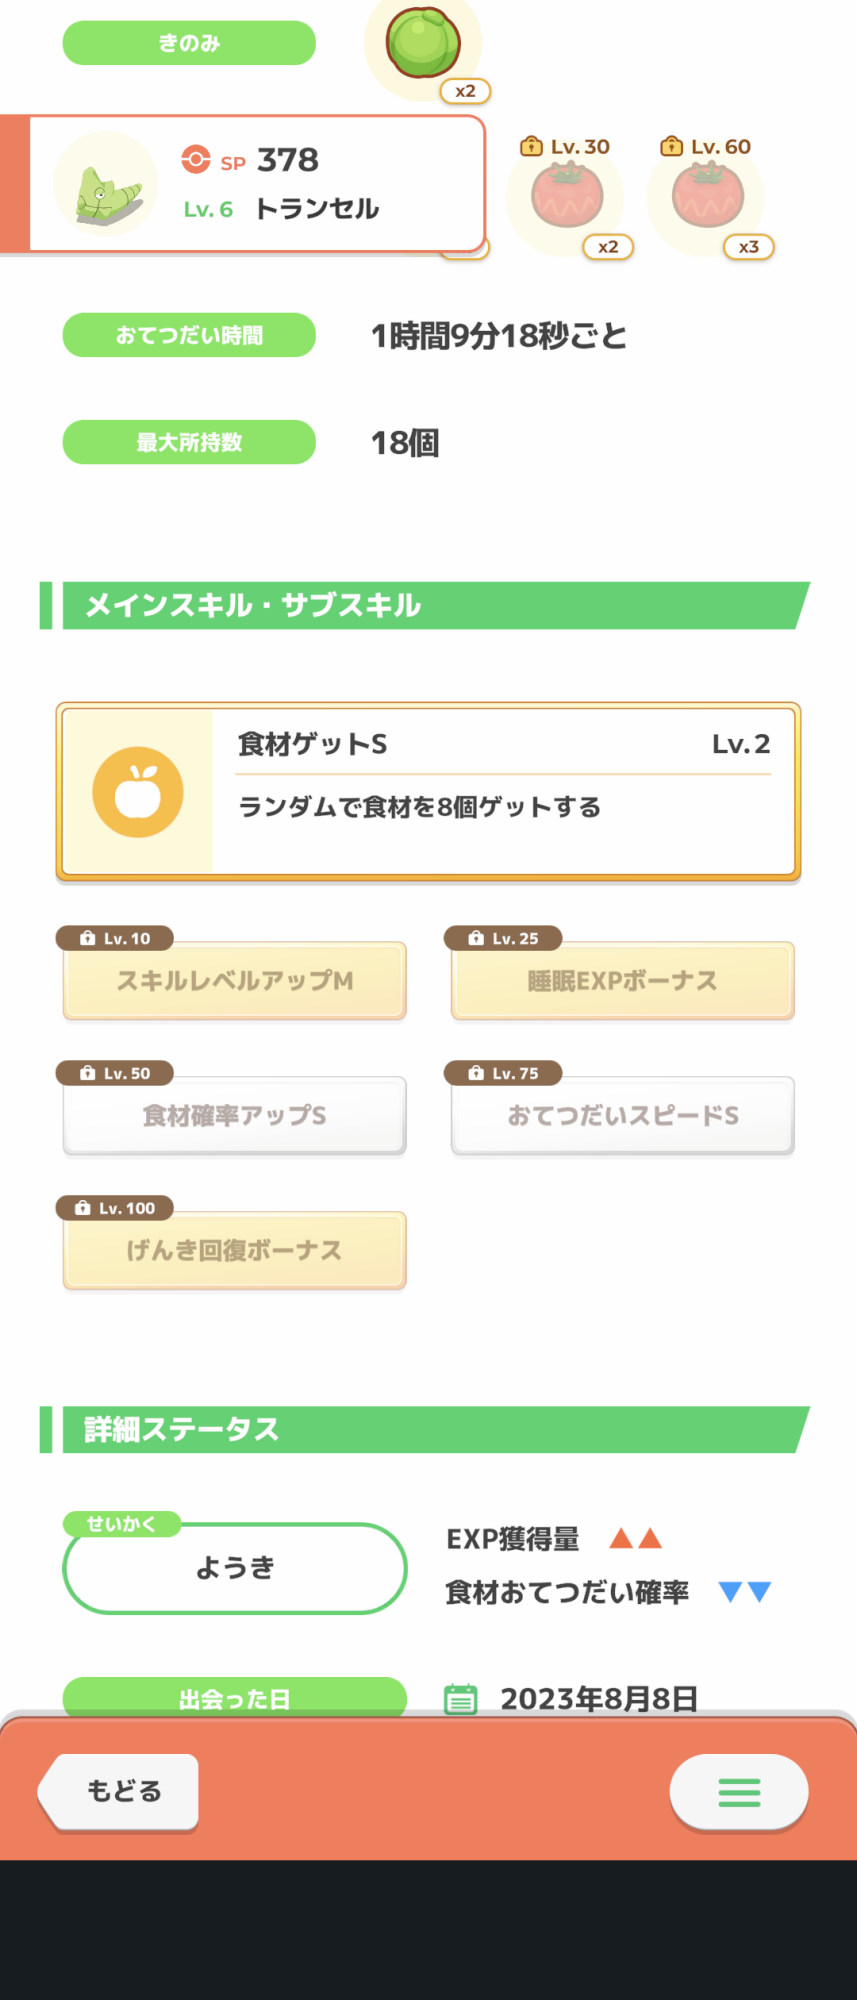The height and width of the screenshot is (2000, 857).
Task: Tap the きのみ label pill
Action: click(x=189, y=43)
